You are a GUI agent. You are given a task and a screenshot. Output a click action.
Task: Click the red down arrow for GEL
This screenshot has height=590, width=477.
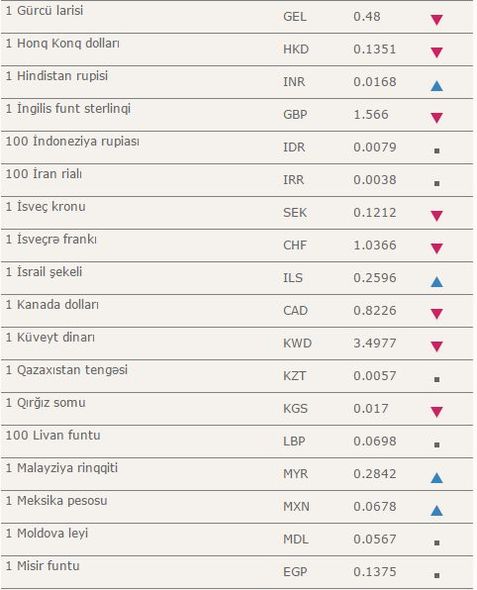point(436,20)
